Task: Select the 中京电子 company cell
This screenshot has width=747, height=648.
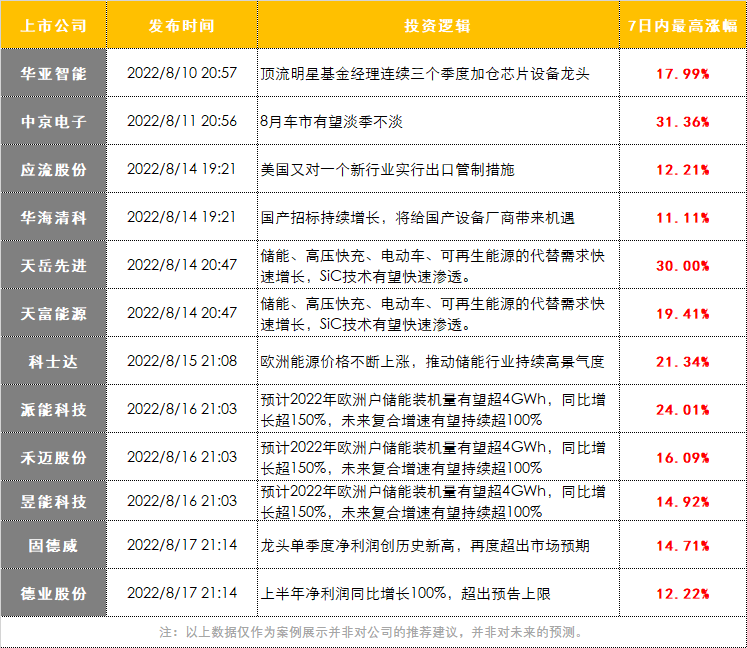Action: point(53,122)
